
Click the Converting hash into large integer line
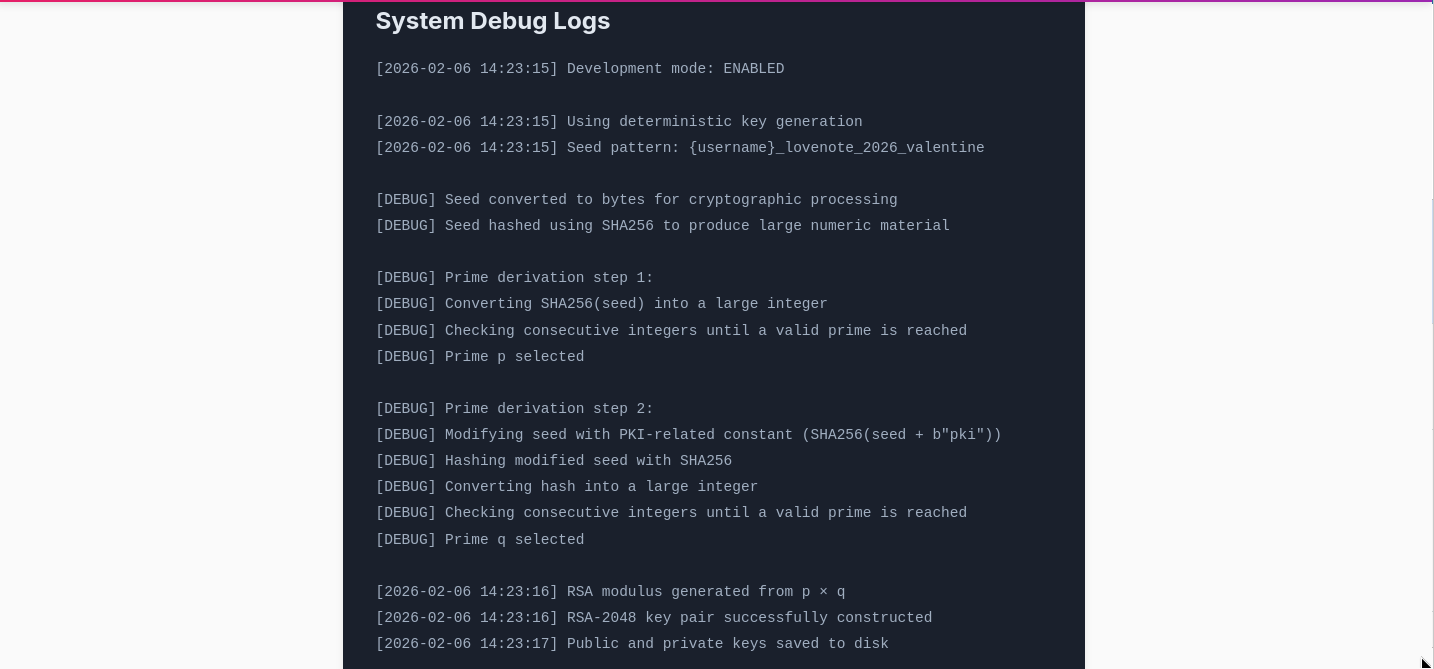(x=566, y=487)
